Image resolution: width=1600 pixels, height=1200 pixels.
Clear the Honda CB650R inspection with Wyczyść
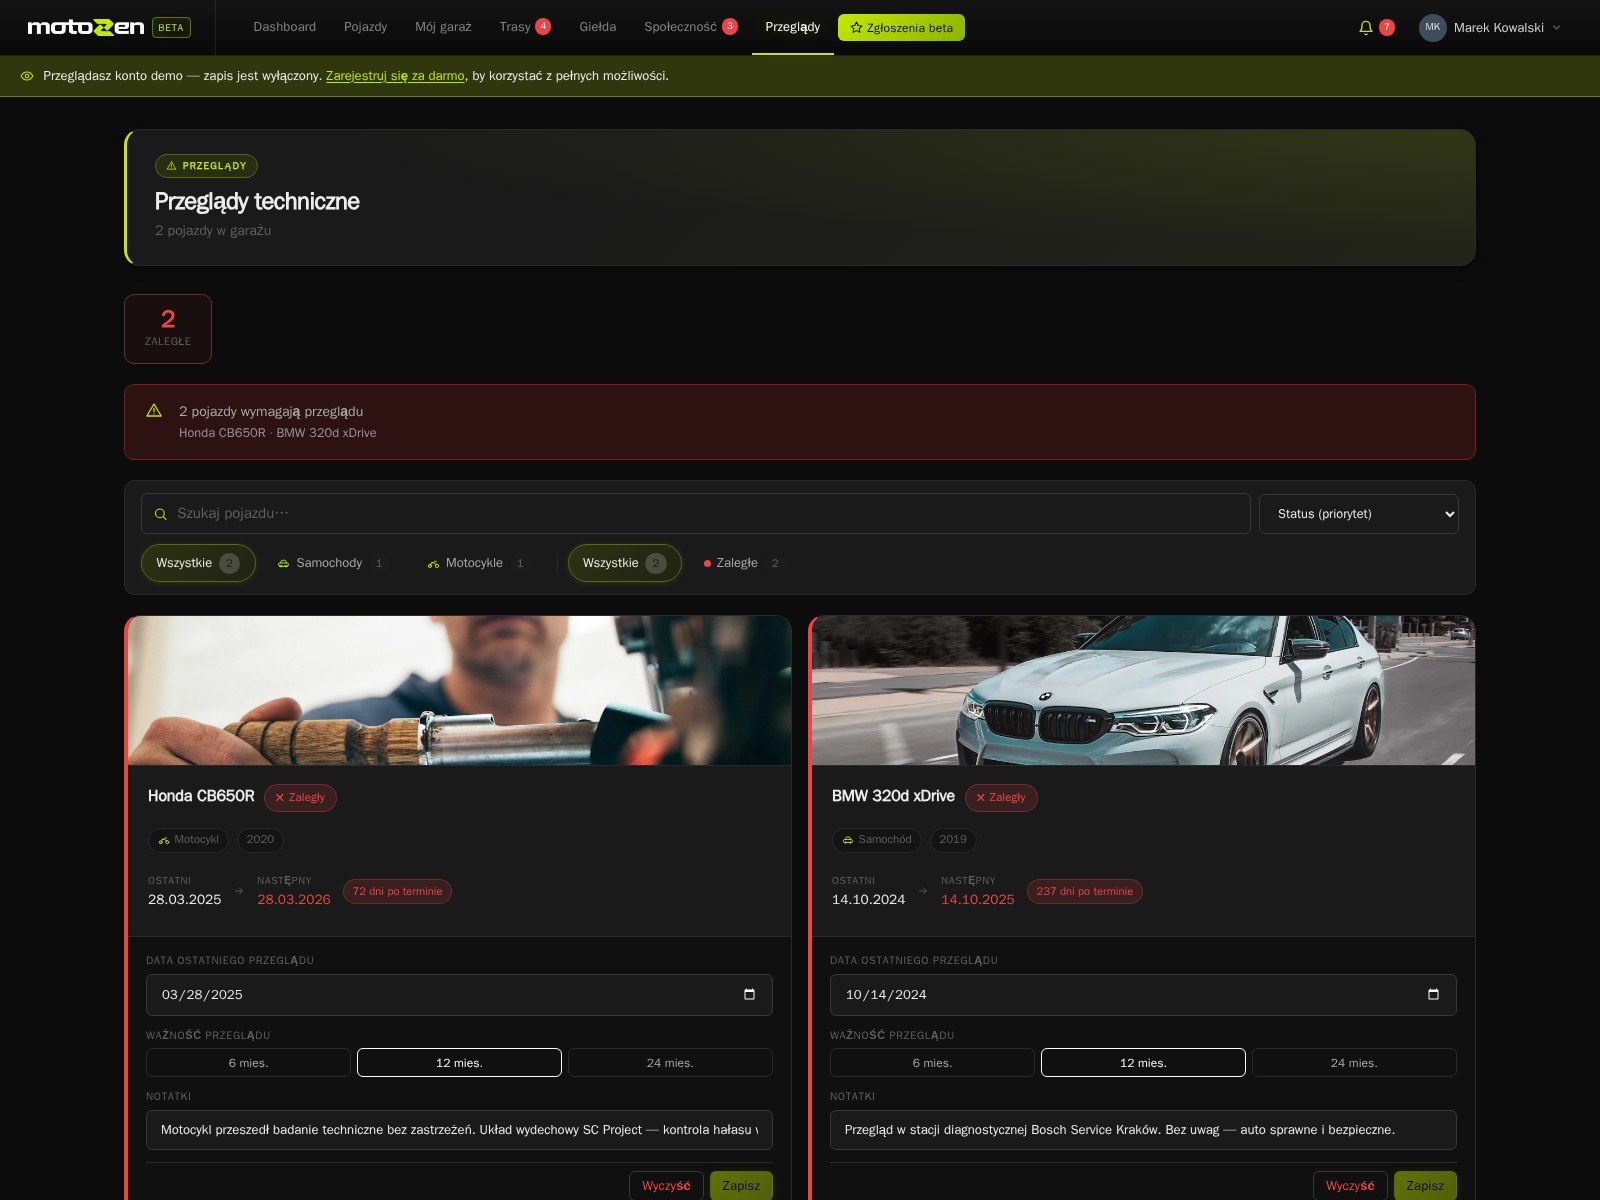click(666, 1185)
